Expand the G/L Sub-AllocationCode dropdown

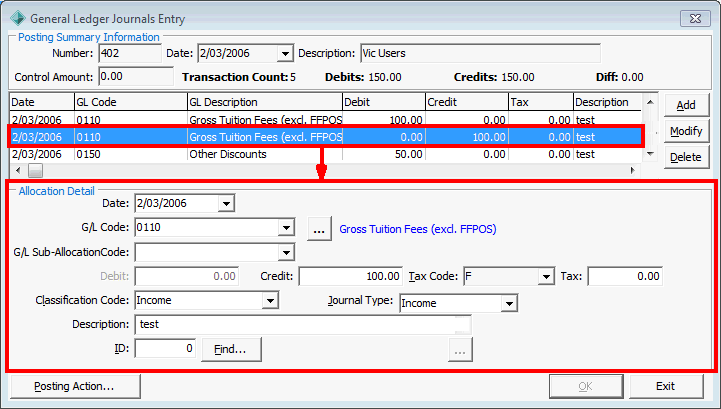286,253
